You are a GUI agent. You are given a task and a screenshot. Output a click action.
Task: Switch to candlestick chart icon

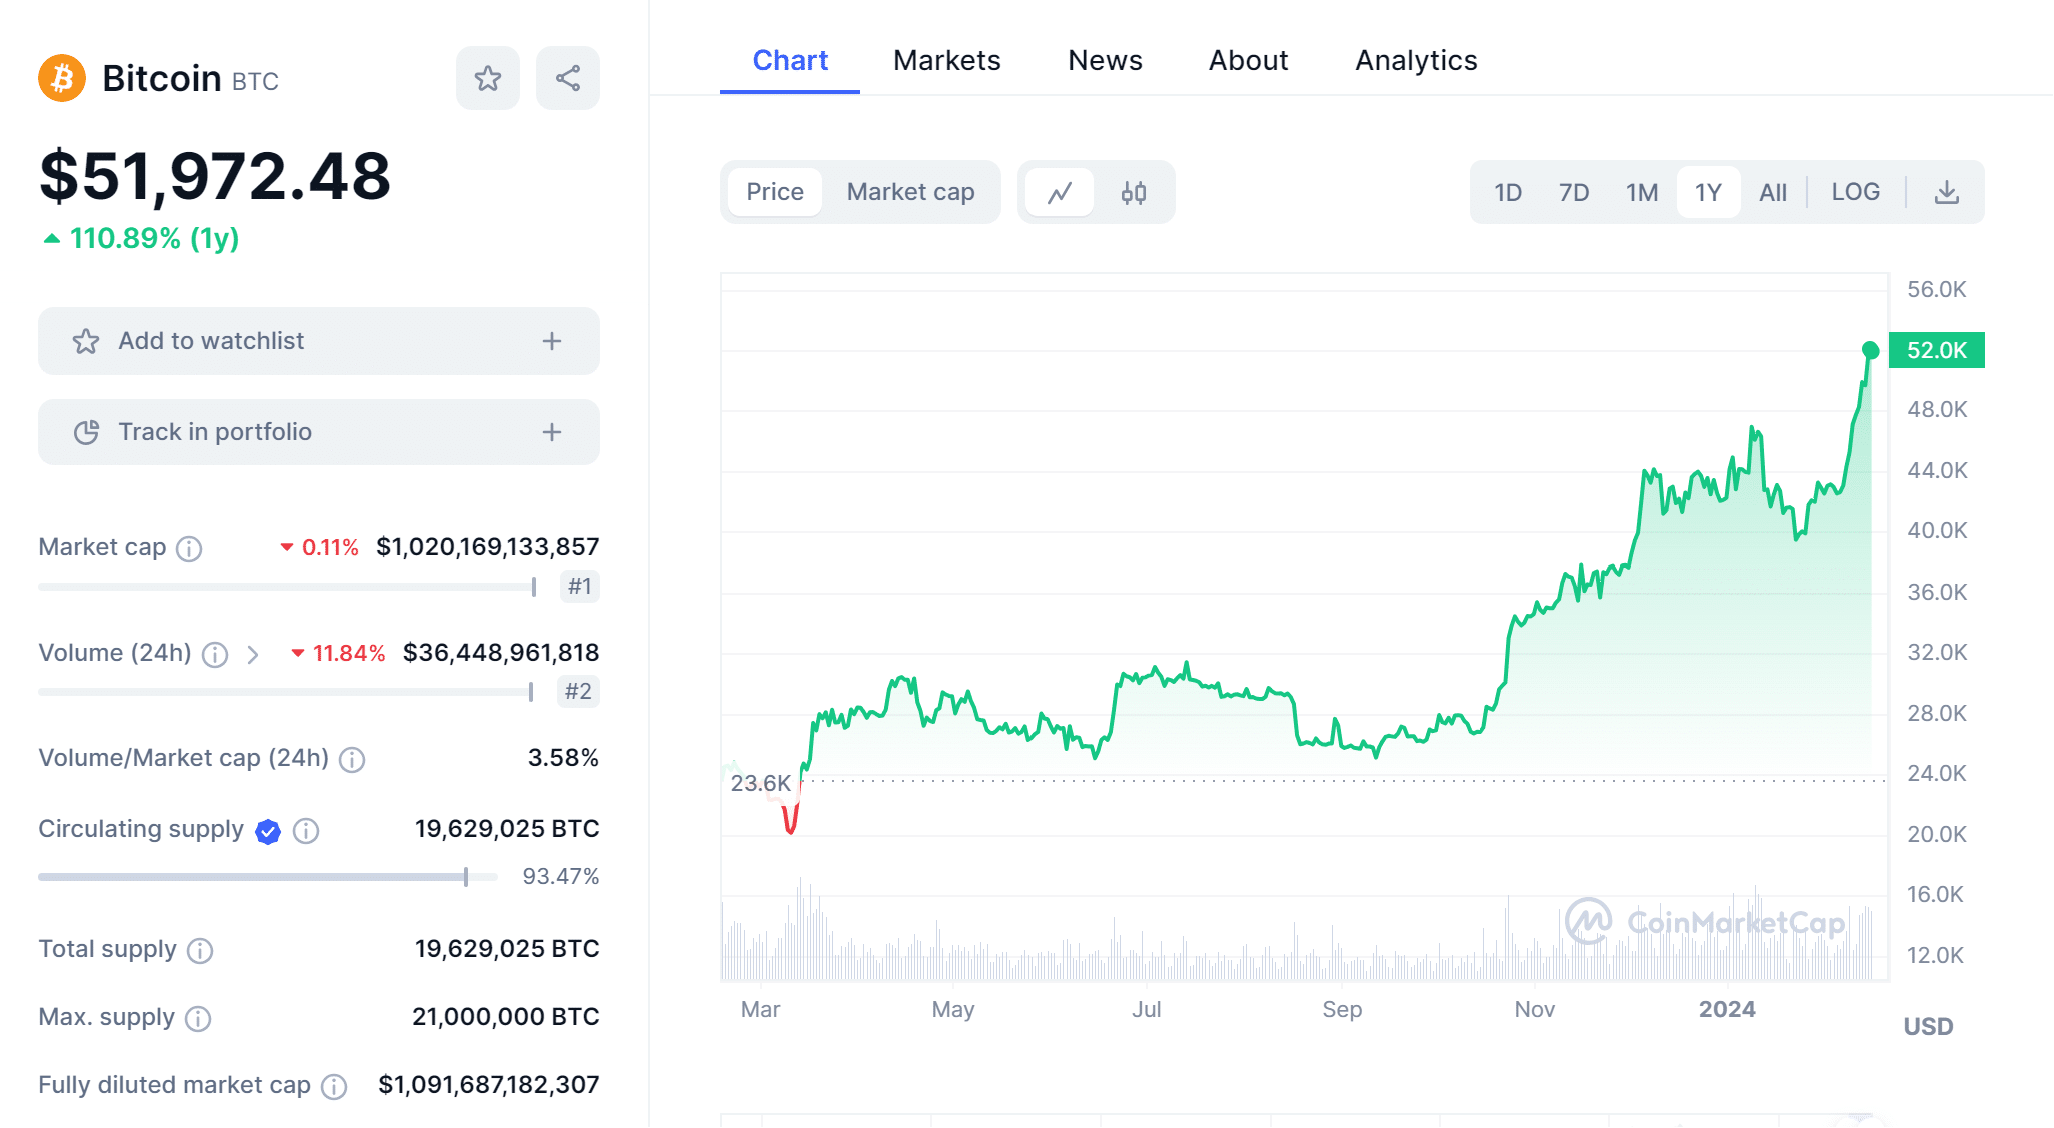[x=1133, y=192]
